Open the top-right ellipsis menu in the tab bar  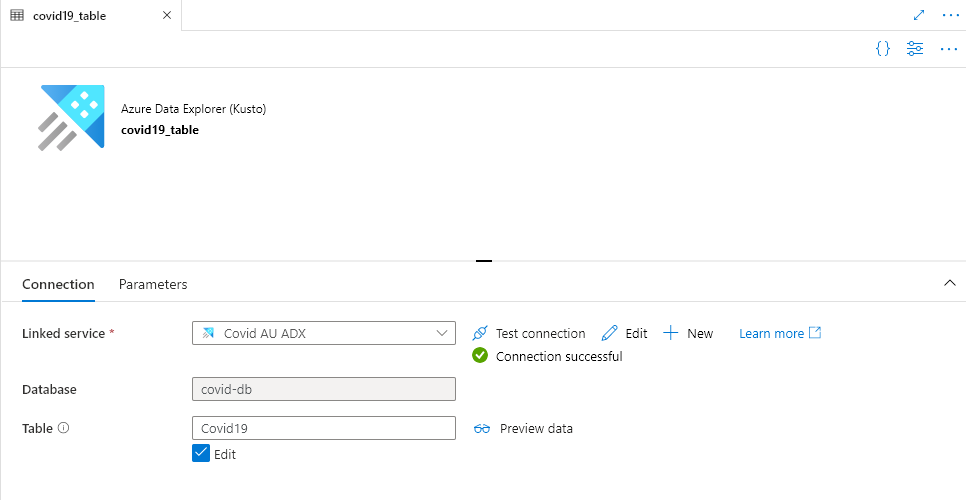[951, 15]
